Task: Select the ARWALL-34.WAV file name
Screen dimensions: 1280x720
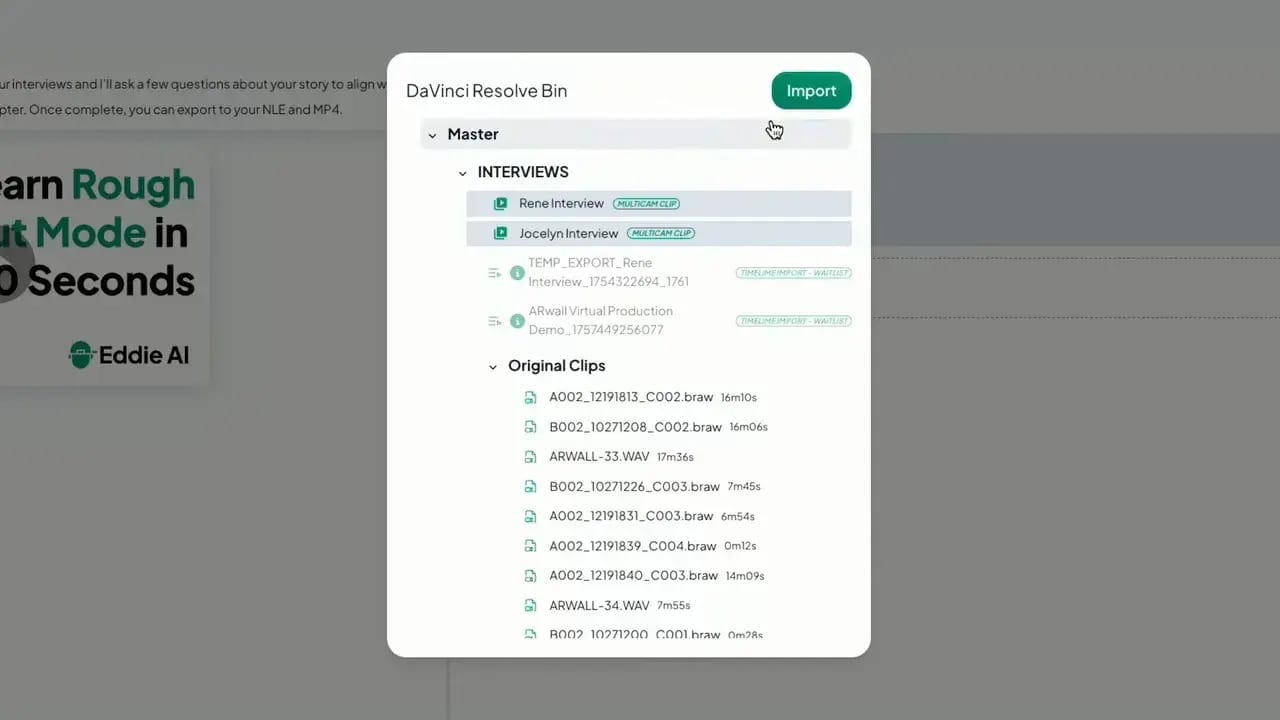Action: pyautogui.click(x=599, y=606)
